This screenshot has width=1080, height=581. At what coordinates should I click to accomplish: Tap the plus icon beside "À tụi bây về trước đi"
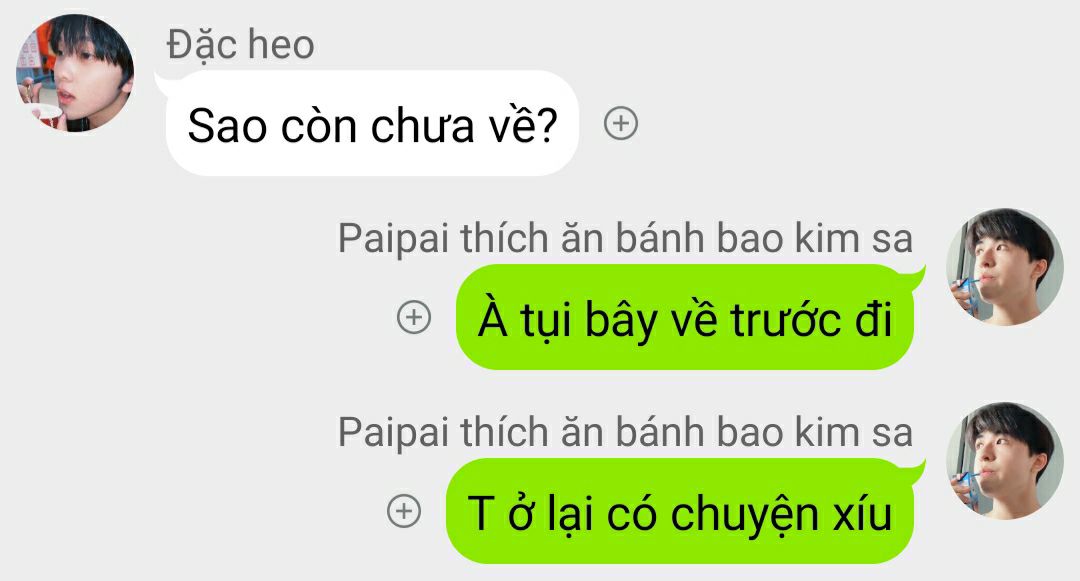pos(414,317)
